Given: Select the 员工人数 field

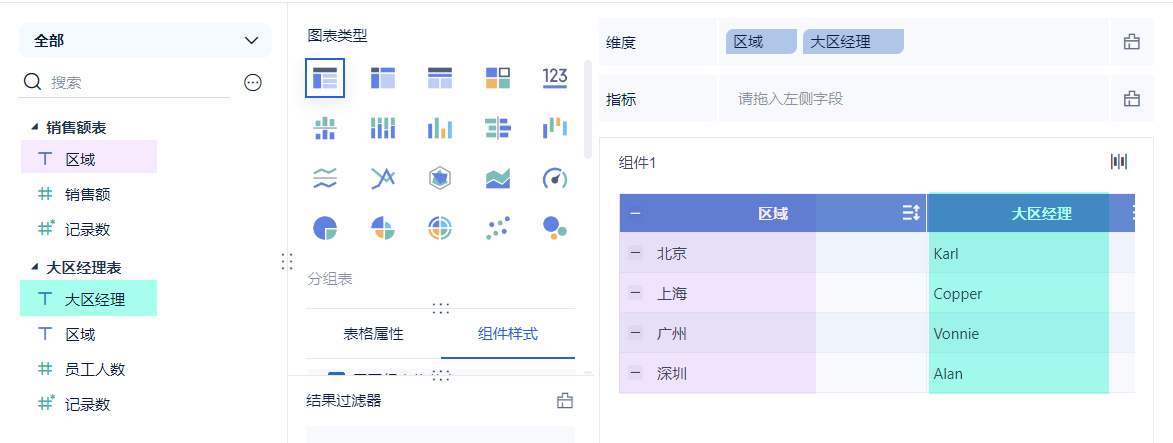Looking at the screenshot, I should [x=95, y=369].
